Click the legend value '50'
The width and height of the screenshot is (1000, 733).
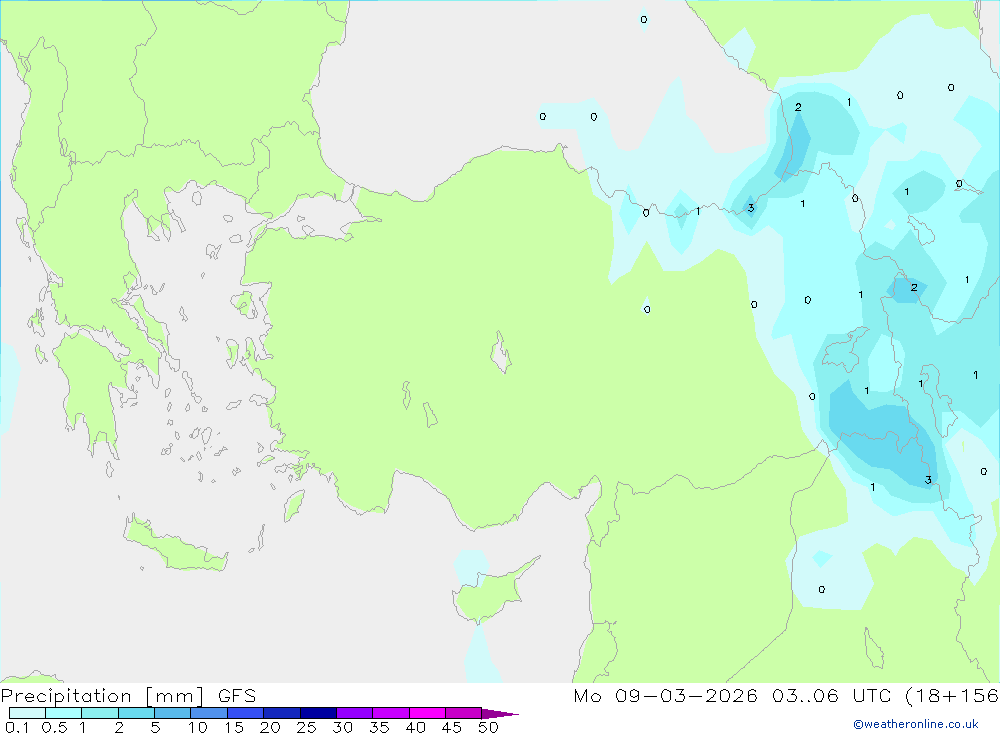click(x=489, y=727)
